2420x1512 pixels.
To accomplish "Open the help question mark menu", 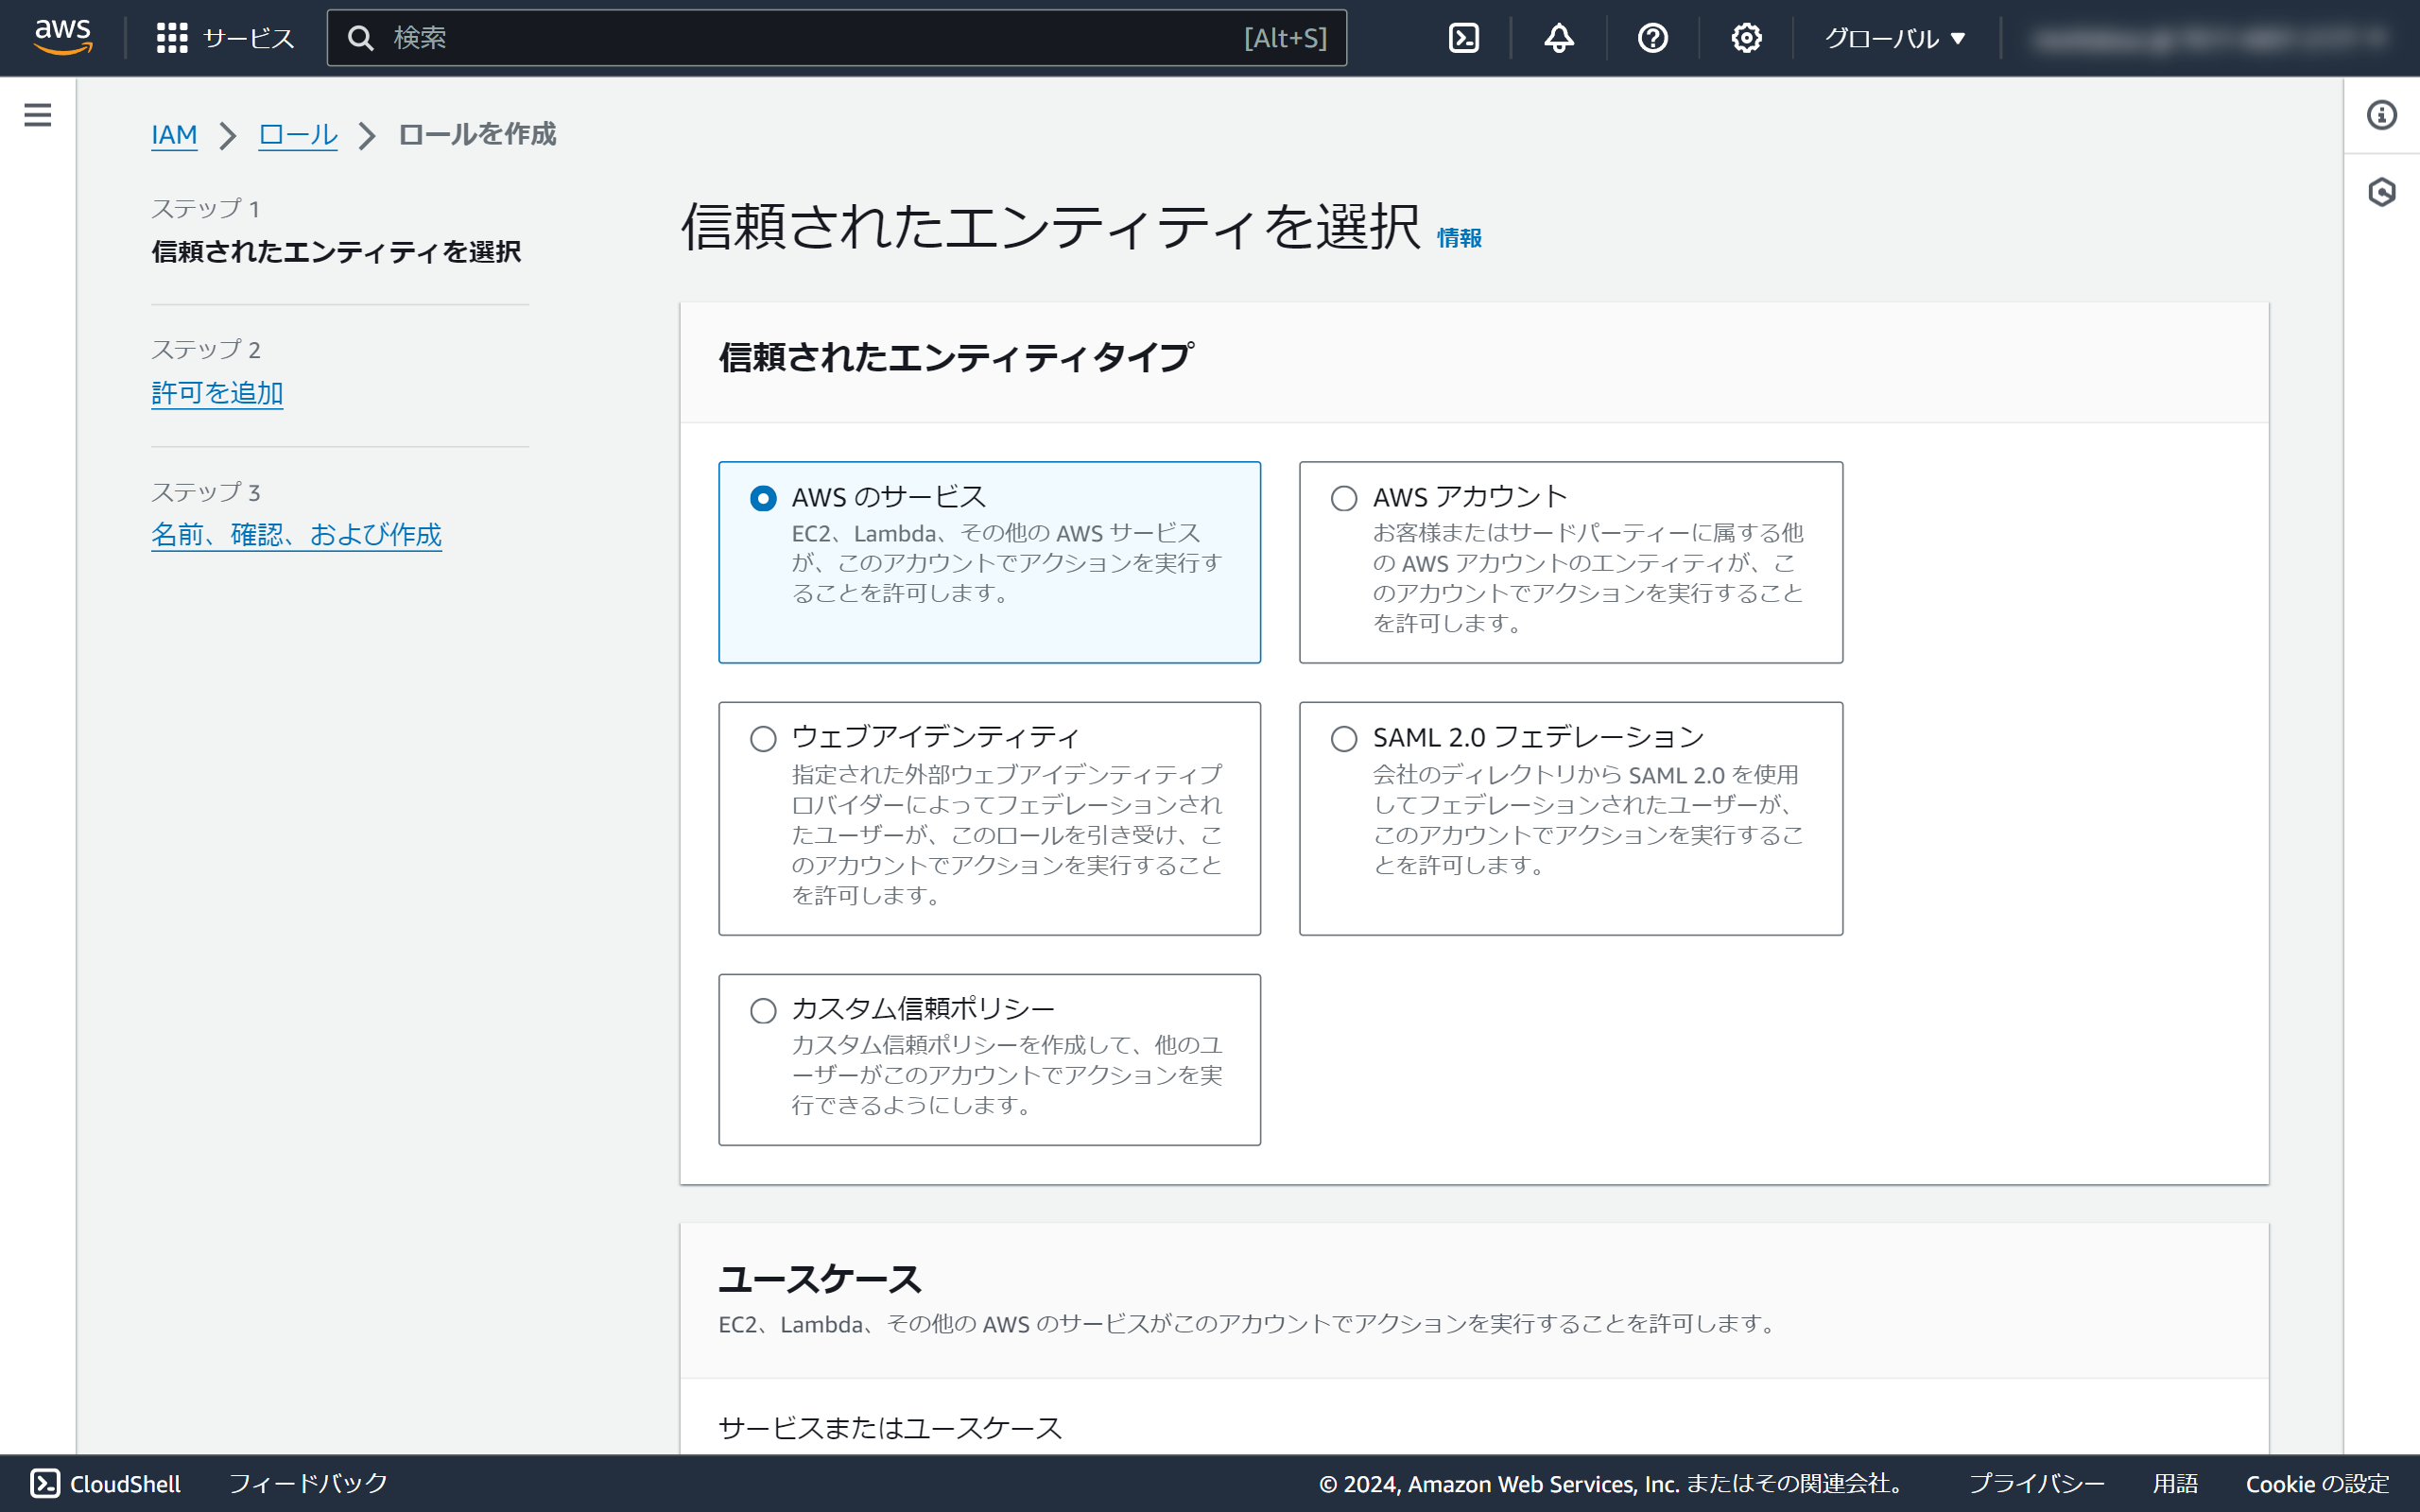I will pos(1652,38).
